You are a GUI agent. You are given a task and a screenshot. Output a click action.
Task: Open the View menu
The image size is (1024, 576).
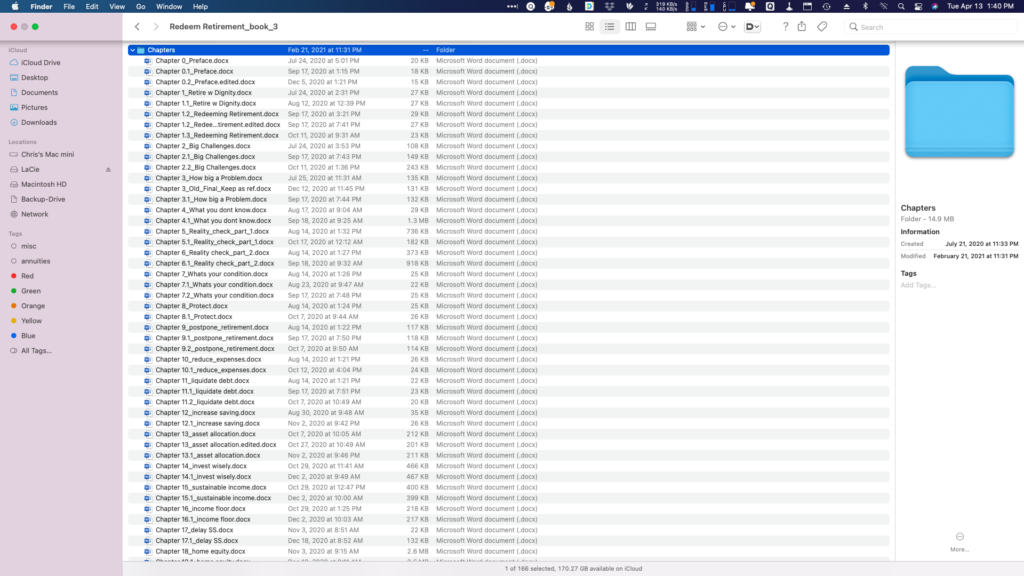117,7
